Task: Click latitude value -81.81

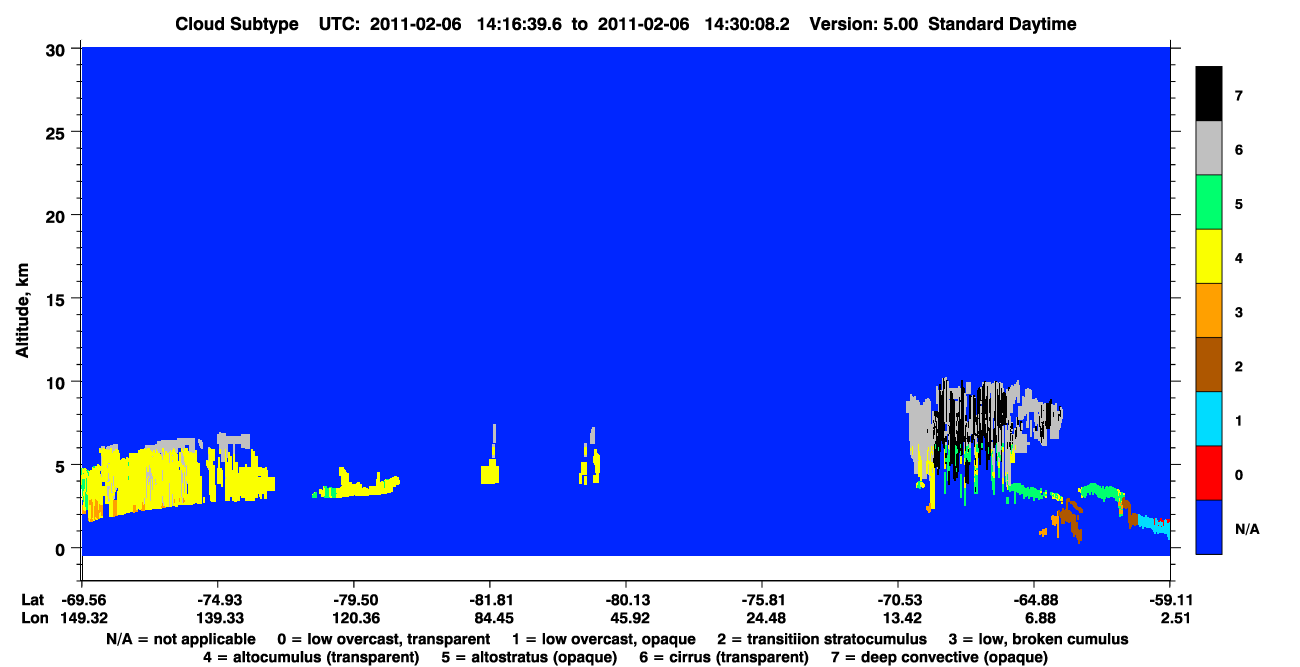Action: pyautogui.click(x=490, y=600)
